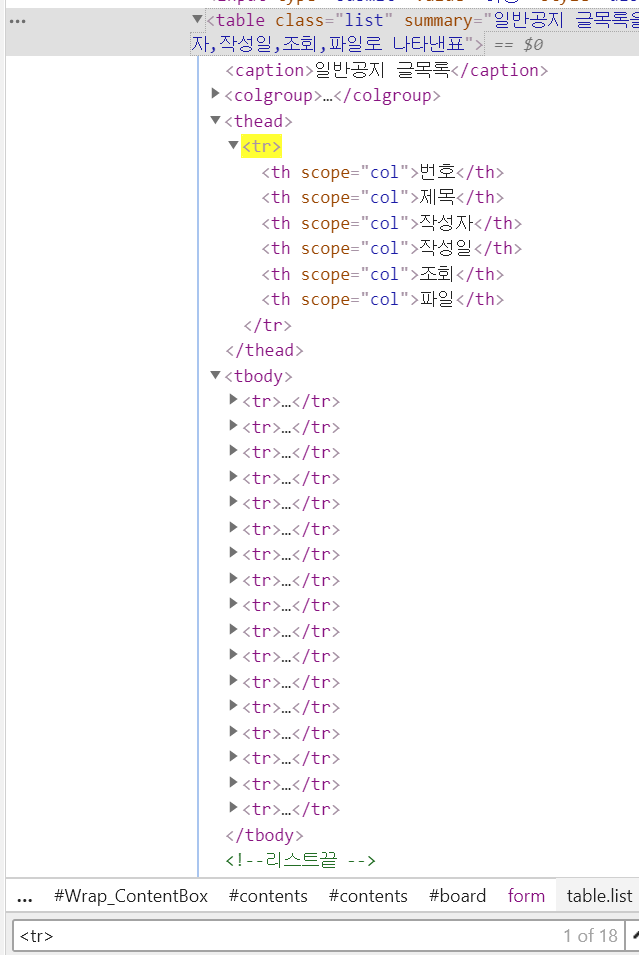This screenshot has height=955, width=639.
Task: Select the caption element line
Action: pos(386,70)
